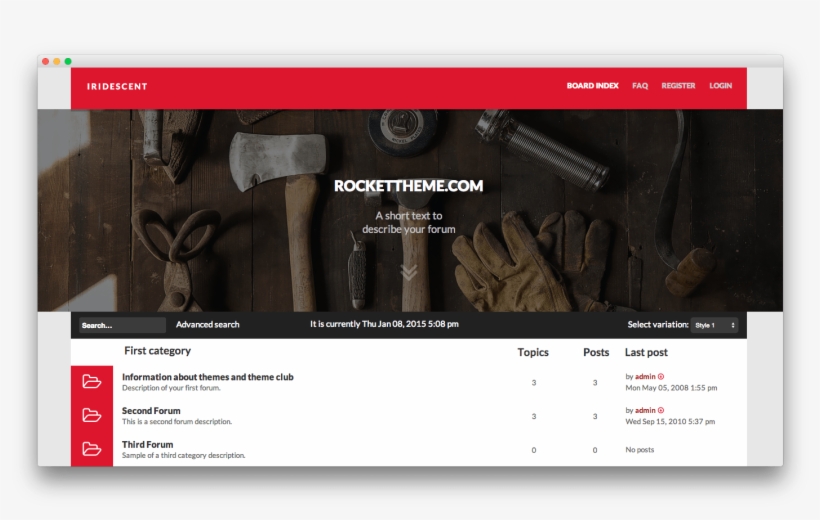This screenshot has width=820, height=520.
Task: Click the Second Forum folder icon
Action: (x=92, y=415)
